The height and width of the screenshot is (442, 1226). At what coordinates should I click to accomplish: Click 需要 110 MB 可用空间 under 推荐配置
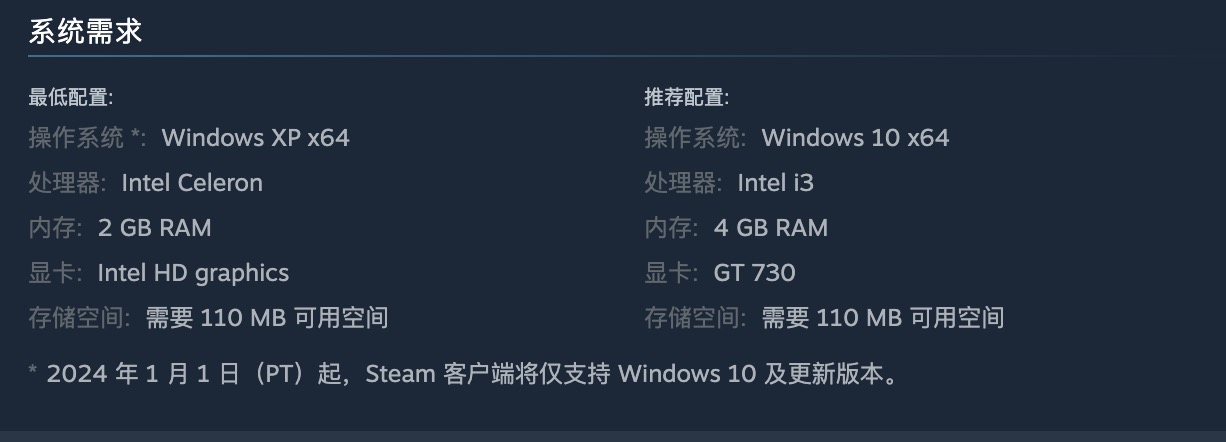click(883, 318)
